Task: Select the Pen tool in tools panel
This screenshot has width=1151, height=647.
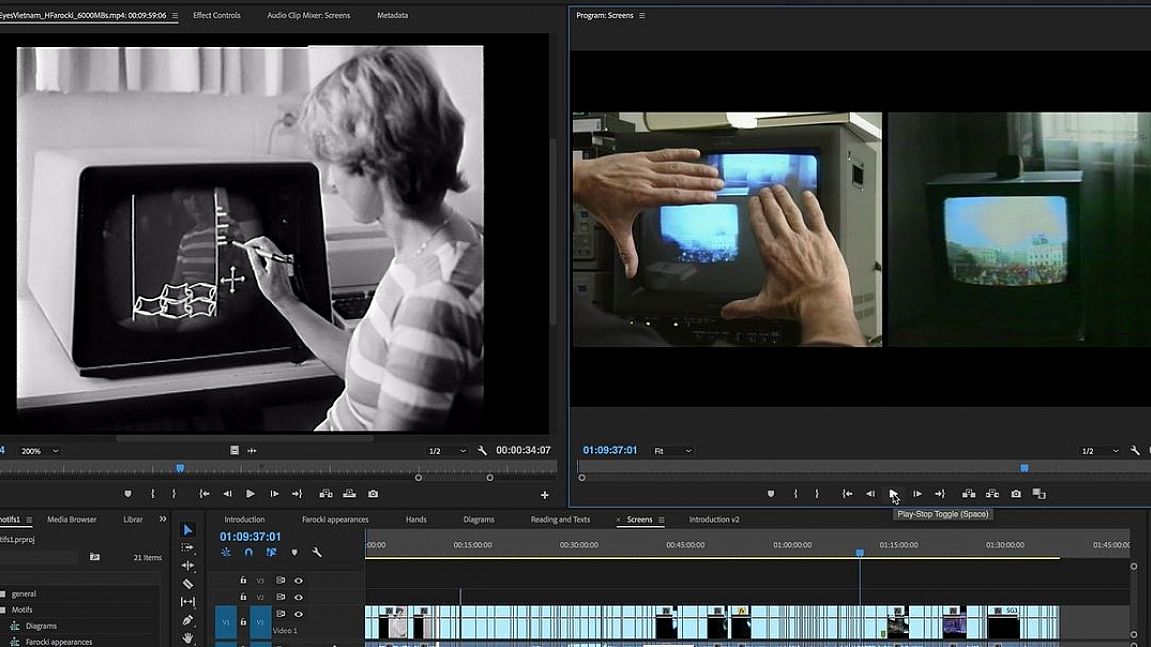Action: (x=188, y=620)
